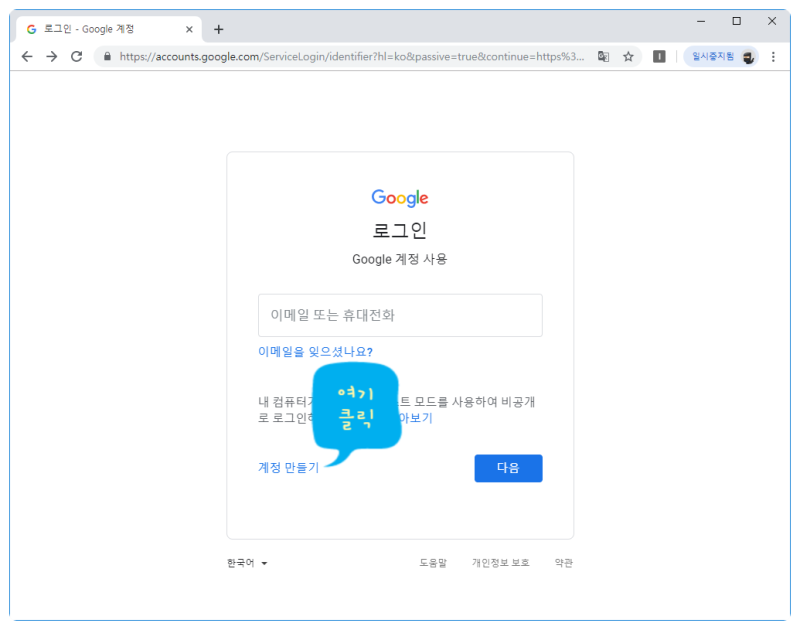Click the address bar URL

tap(352, 57)
